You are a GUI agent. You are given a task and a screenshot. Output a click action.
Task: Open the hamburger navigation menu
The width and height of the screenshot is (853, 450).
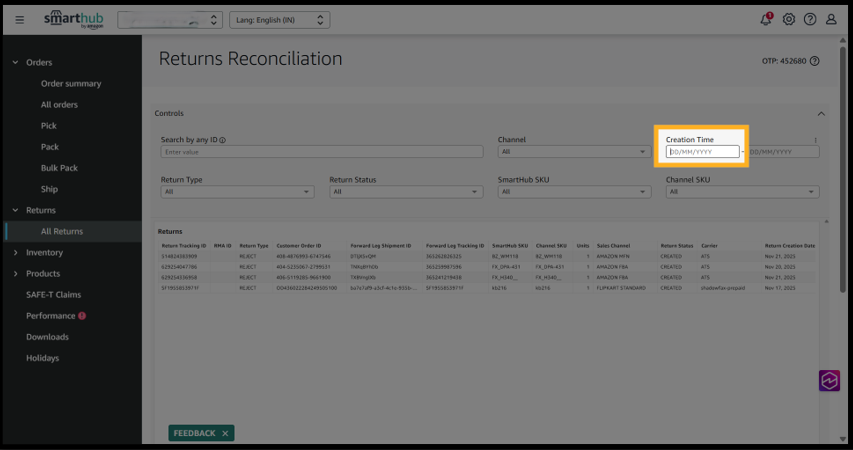click(19, 20)
